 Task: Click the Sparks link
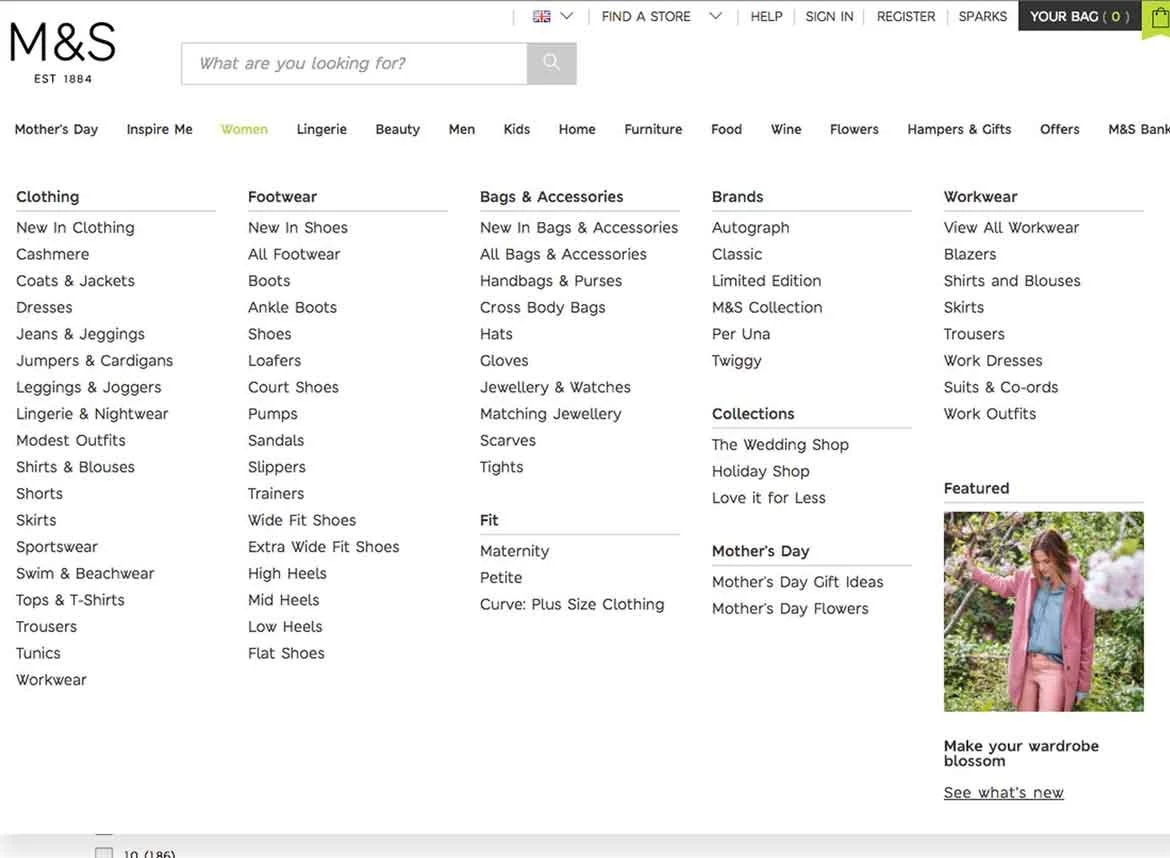coord(983,16)
